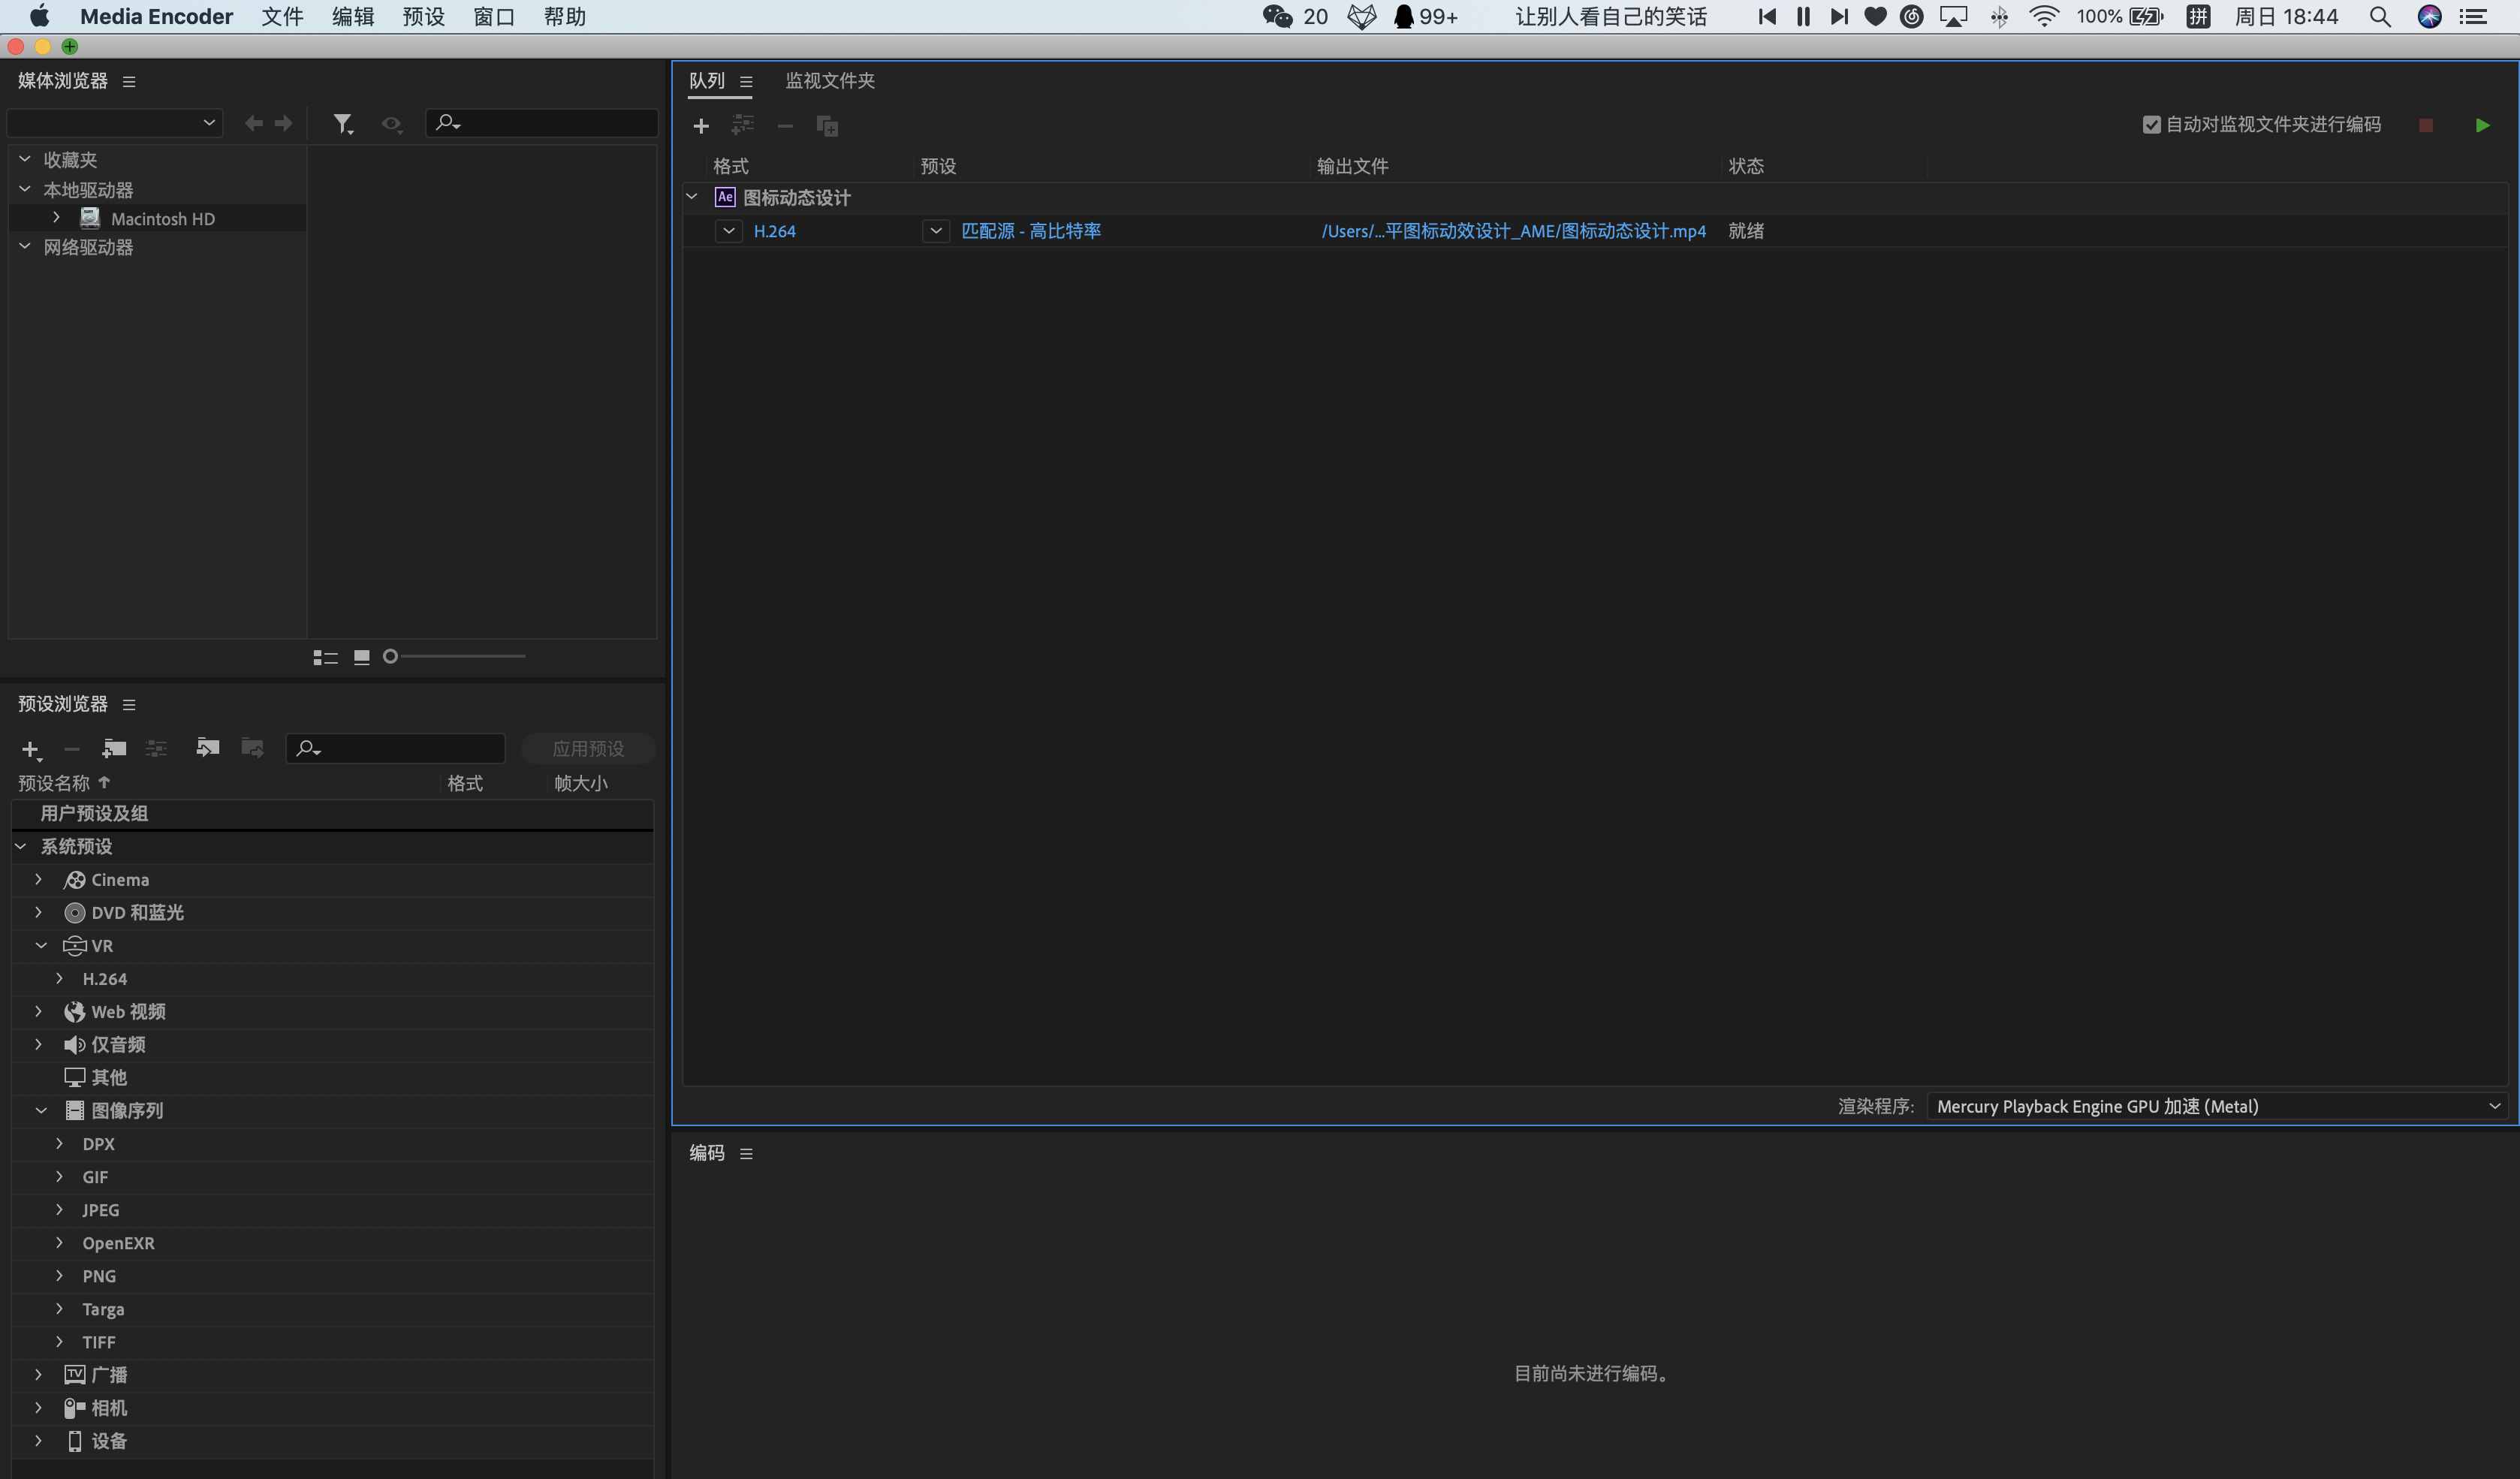Open the 编码 panel menu icon
2520x1479 pixels.
coord(746,1154)
